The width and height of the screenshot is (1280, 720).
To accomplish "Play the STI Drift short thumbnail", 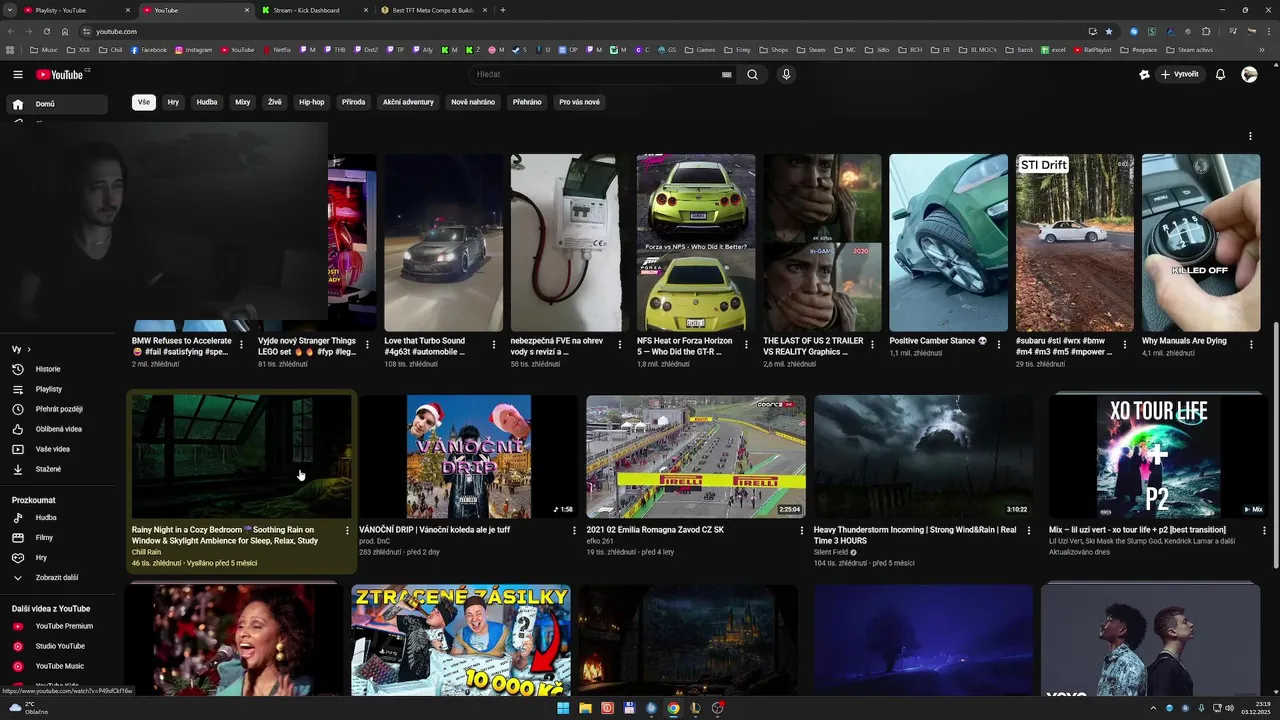I will tap(1075, 242).
